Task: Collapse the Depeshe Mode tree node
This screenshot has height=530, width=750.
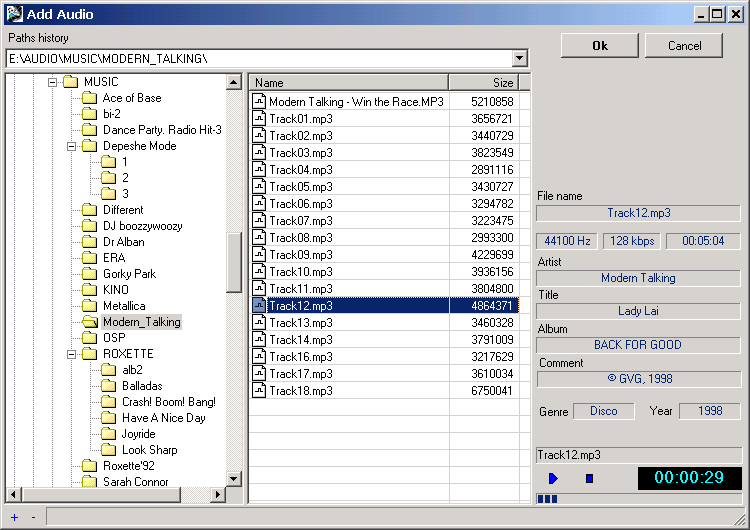Action: [x=72, y=146]
